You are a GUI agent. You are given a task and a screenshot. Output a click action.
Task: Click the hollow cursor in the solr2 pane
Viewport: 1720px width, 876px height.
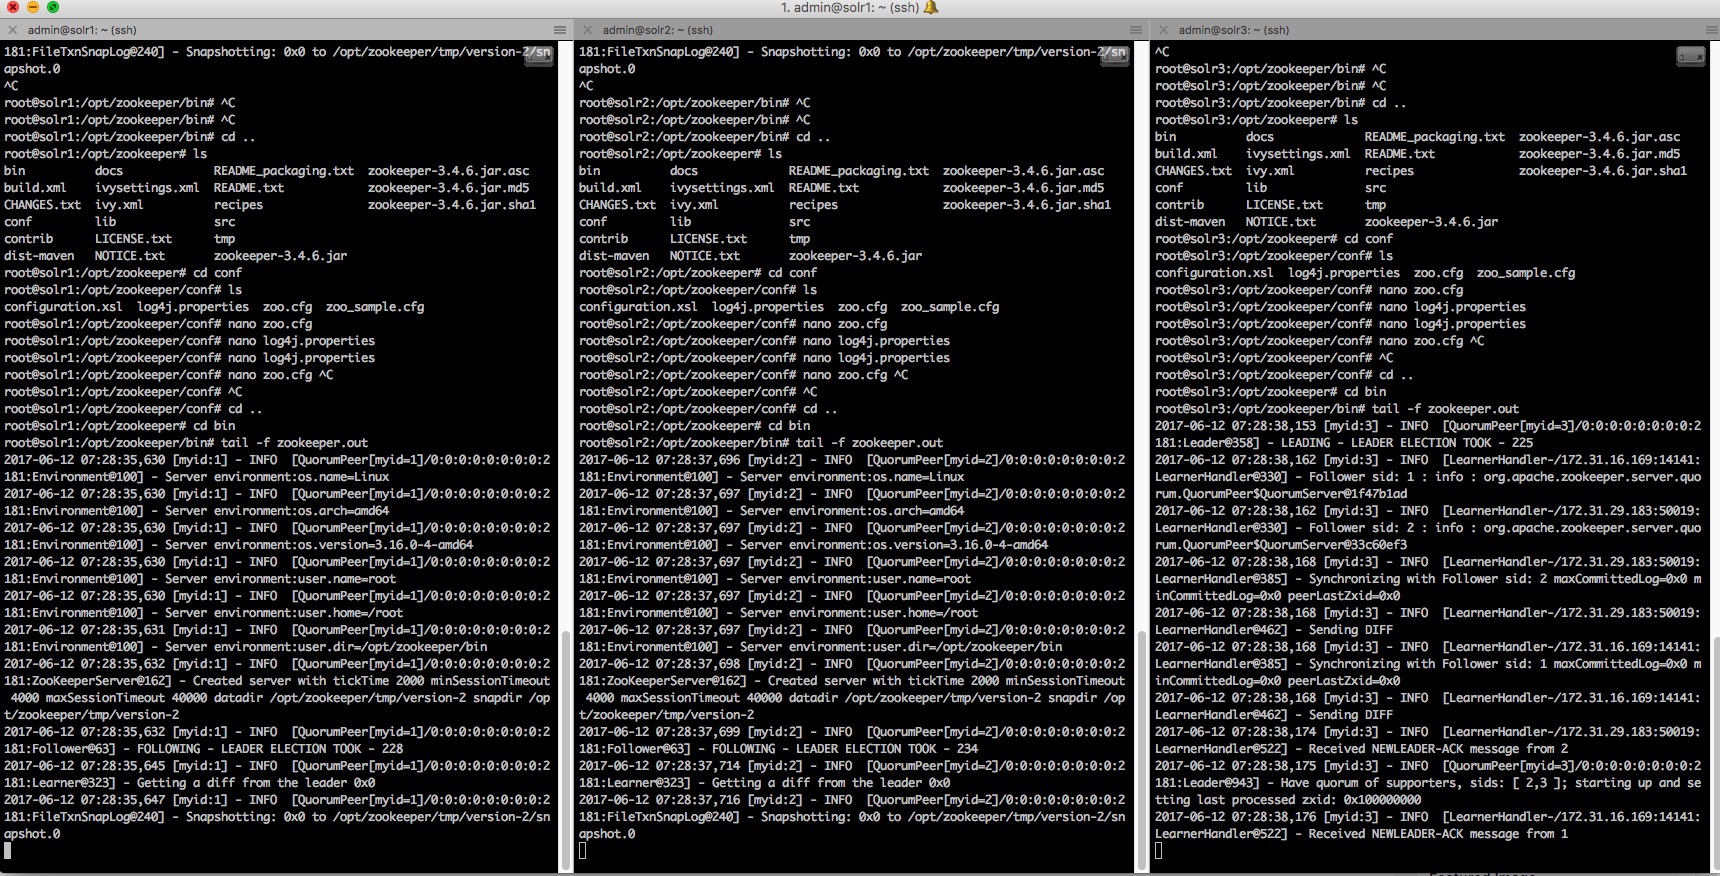[x=583, y=851]
